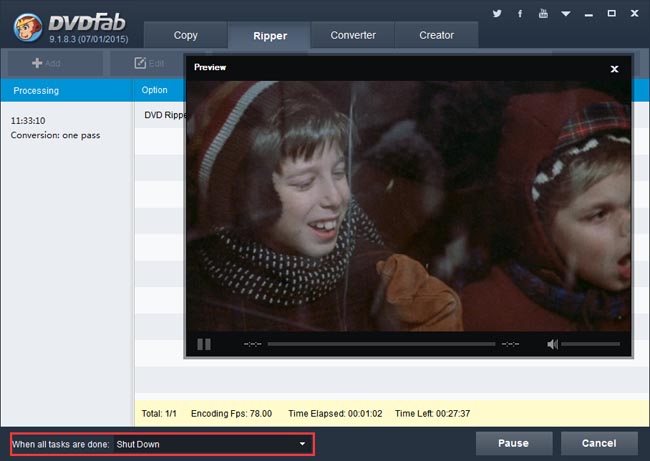Viewport: 650px width, 461px height.
Task: Click 'Time Left: 00:27:37' status text
Action: [x=432, y=413]
